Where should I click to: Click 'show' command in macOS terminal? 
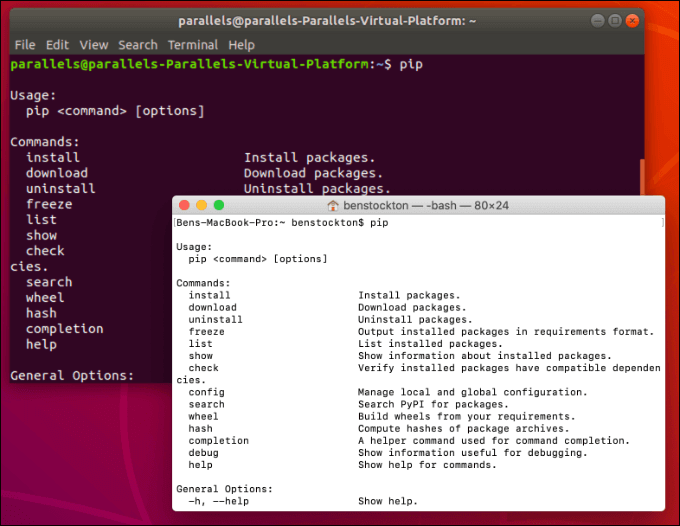[200, 356]
